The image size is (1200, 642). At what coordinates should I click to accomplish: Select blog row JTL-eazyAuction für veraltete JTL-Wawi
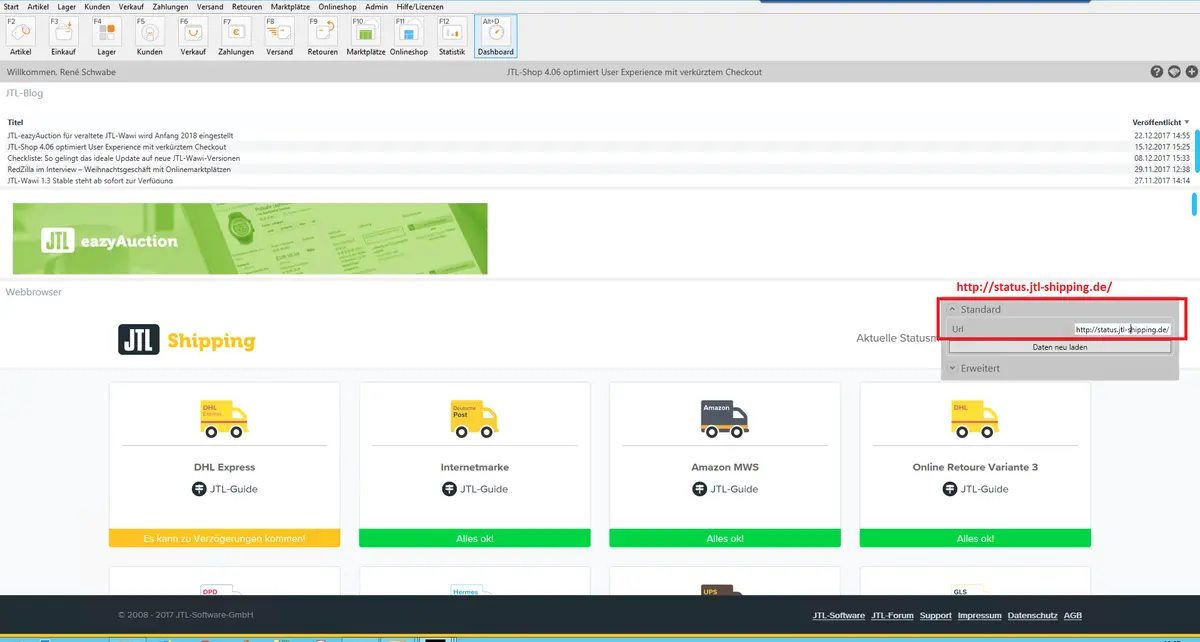598,135
